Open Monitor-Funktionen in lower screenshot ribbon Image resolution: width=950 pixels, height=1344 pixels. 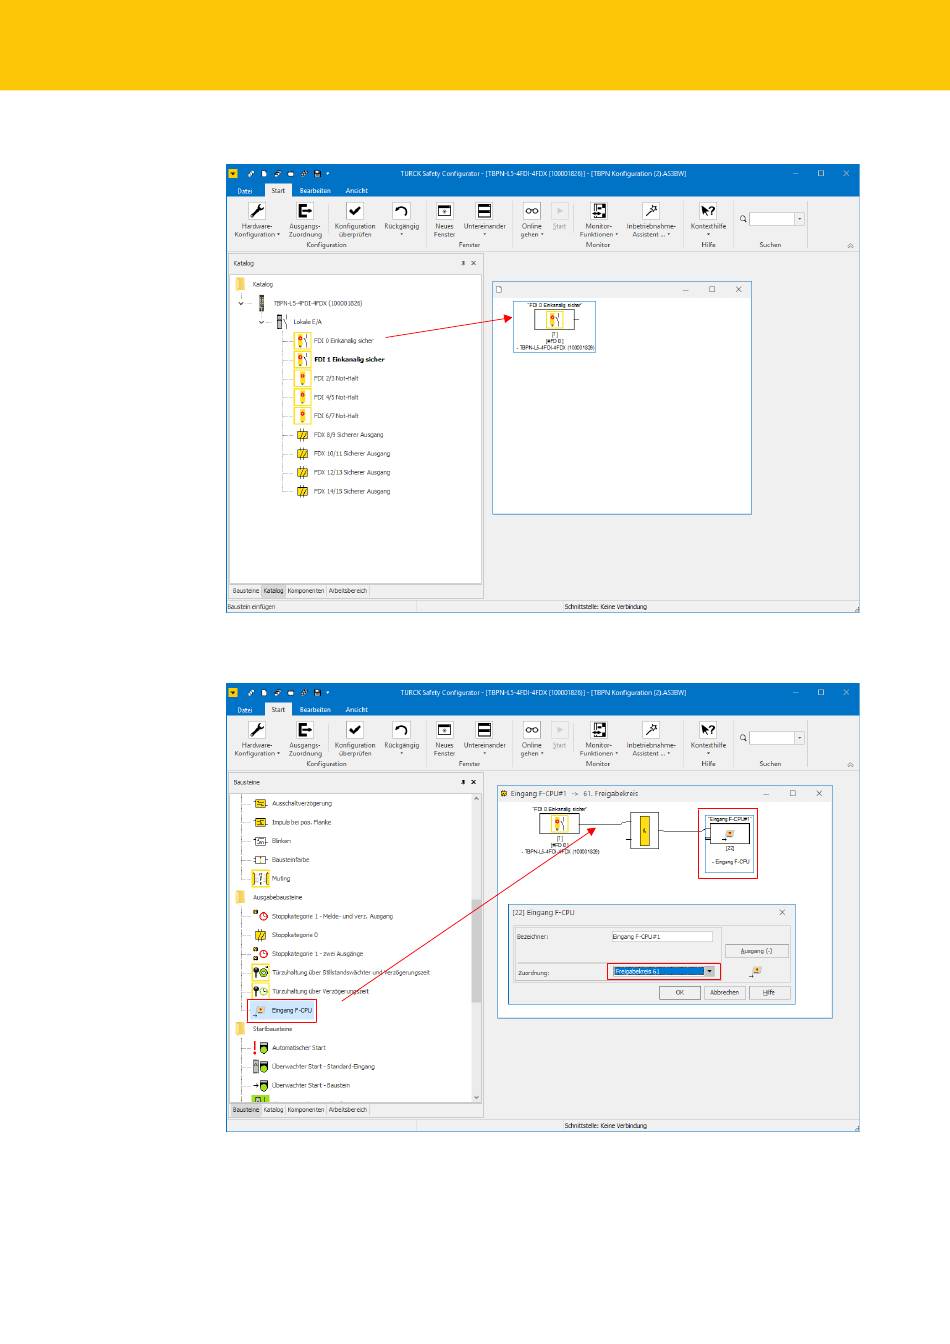tap(598, 739)
